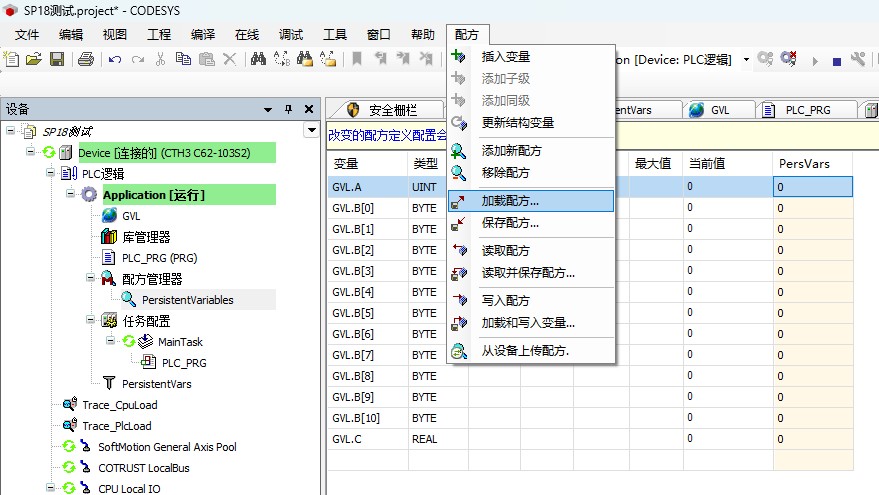Click the Toggle bookmark toolbar icon
Viewport: 879px width, 495px height.
coord(357,59)
